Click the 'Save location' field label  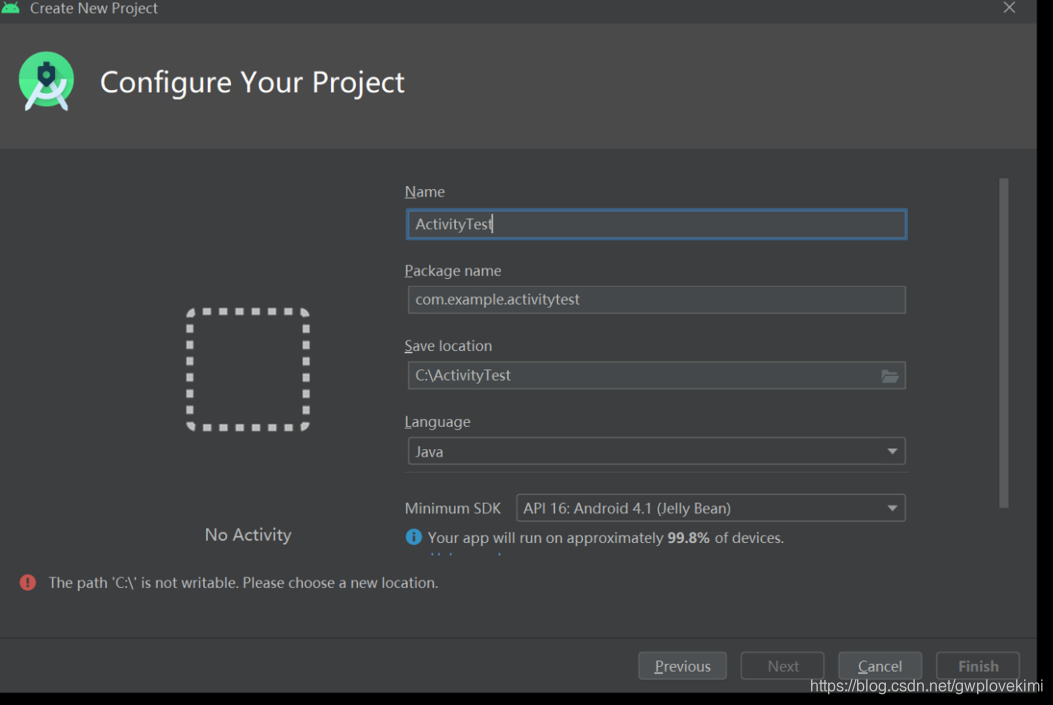[x=448, y=346]
